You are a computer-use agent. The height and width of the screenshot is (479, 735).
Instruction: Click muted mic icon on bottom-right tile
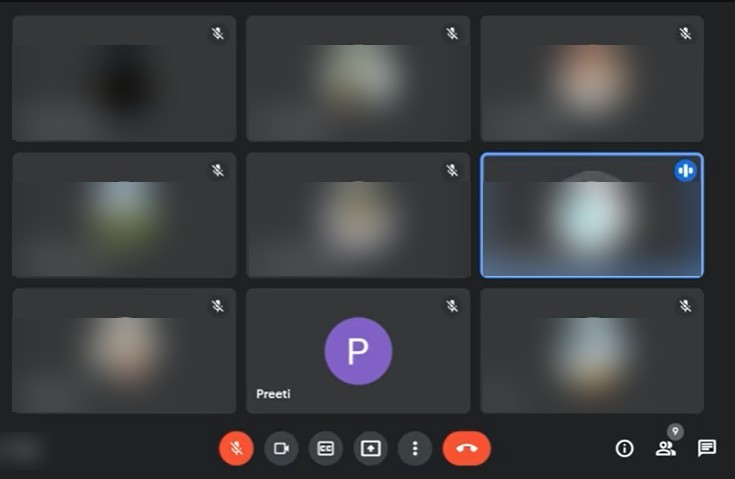(685, 306)
